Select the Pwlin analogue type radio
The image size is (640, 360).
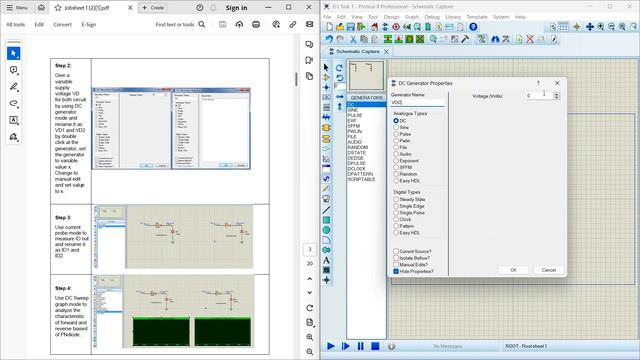396,140
